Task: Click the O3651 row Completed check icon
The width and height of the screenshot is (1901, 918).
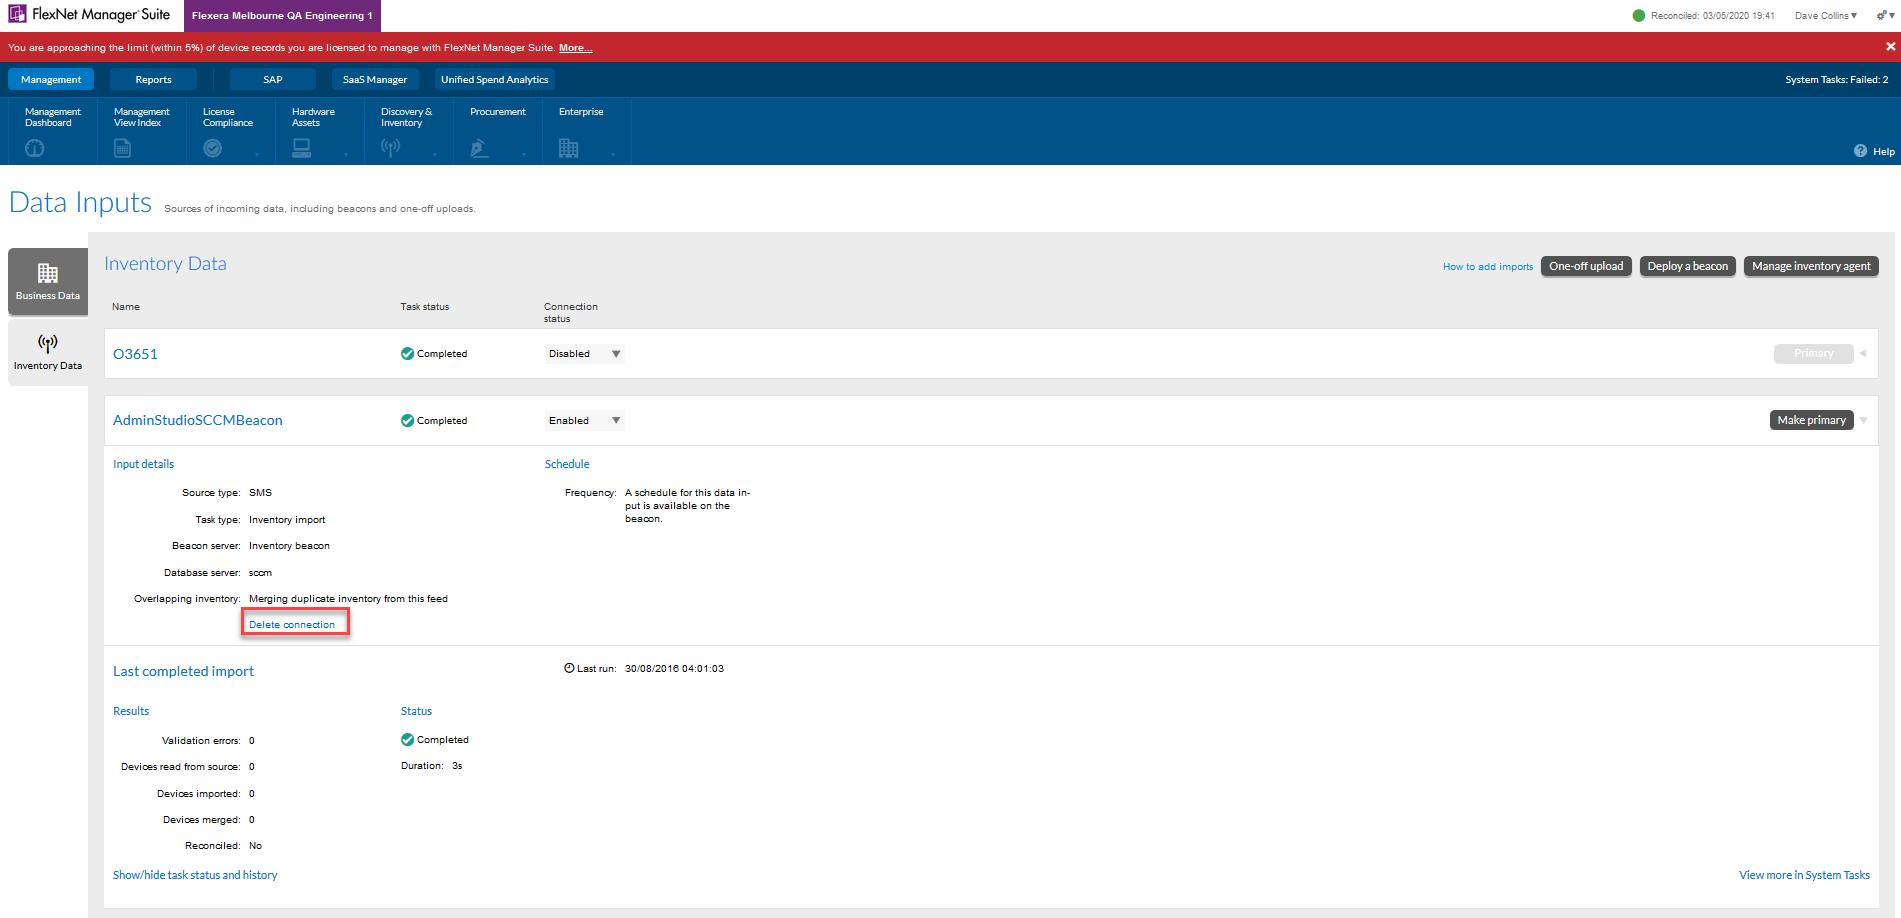Action: click(x=407, y=353)
